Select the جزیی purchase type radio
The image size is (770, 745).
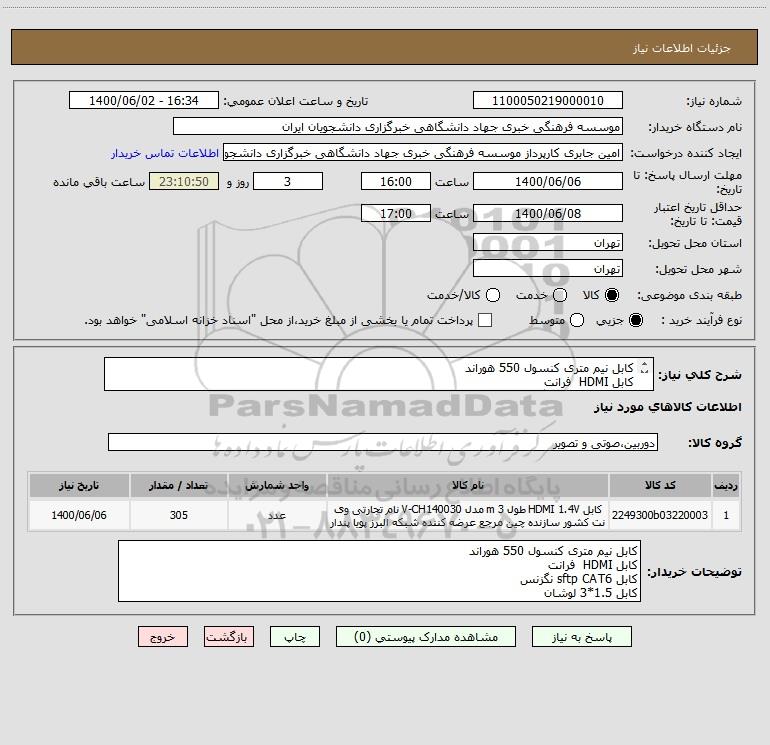[636, 320]
